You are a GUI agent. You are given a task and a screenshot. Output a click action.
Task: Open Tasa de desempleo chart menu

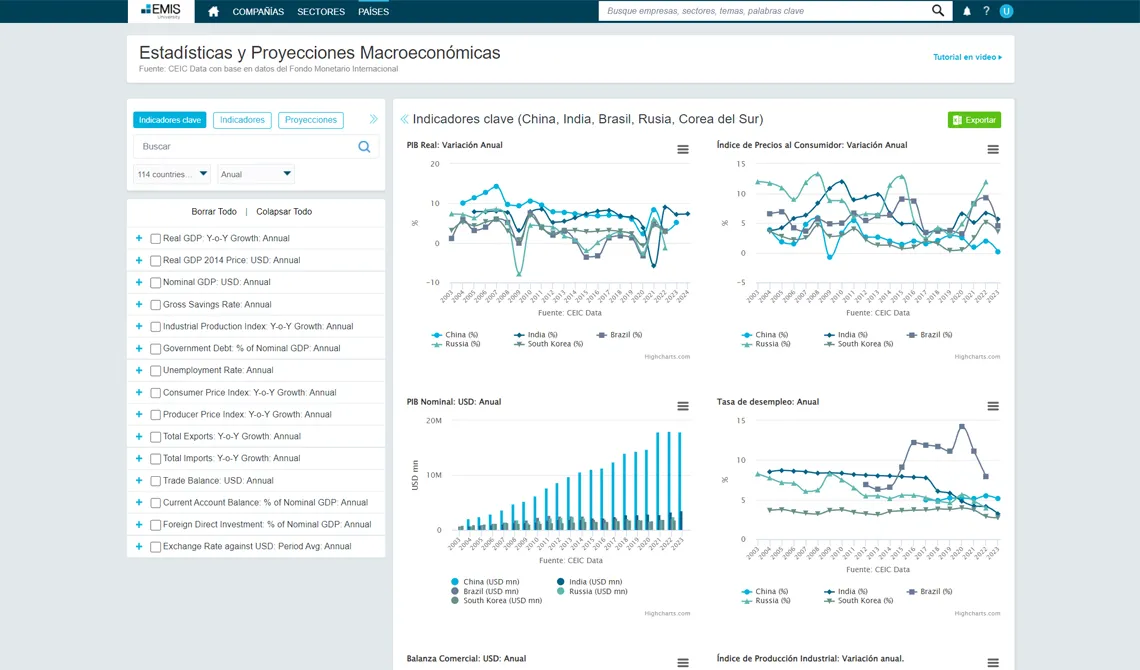992,406
